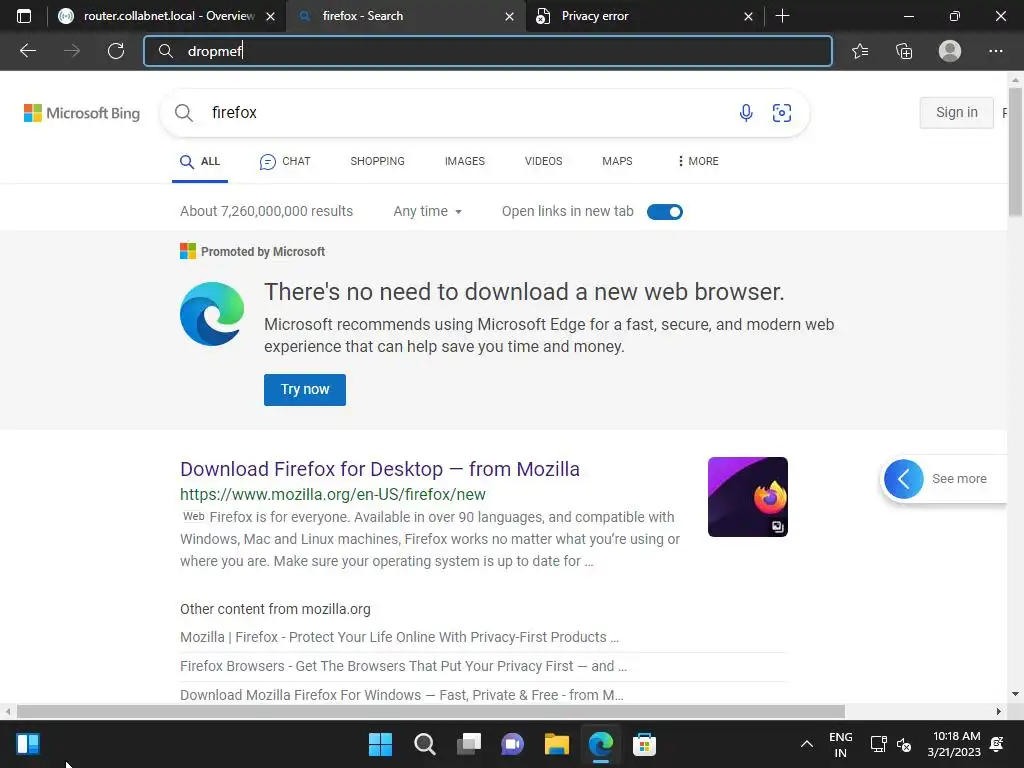Open the mozilla.org/en-US/firefox/new URL link

pyautogui.click(x=333, y=494)
